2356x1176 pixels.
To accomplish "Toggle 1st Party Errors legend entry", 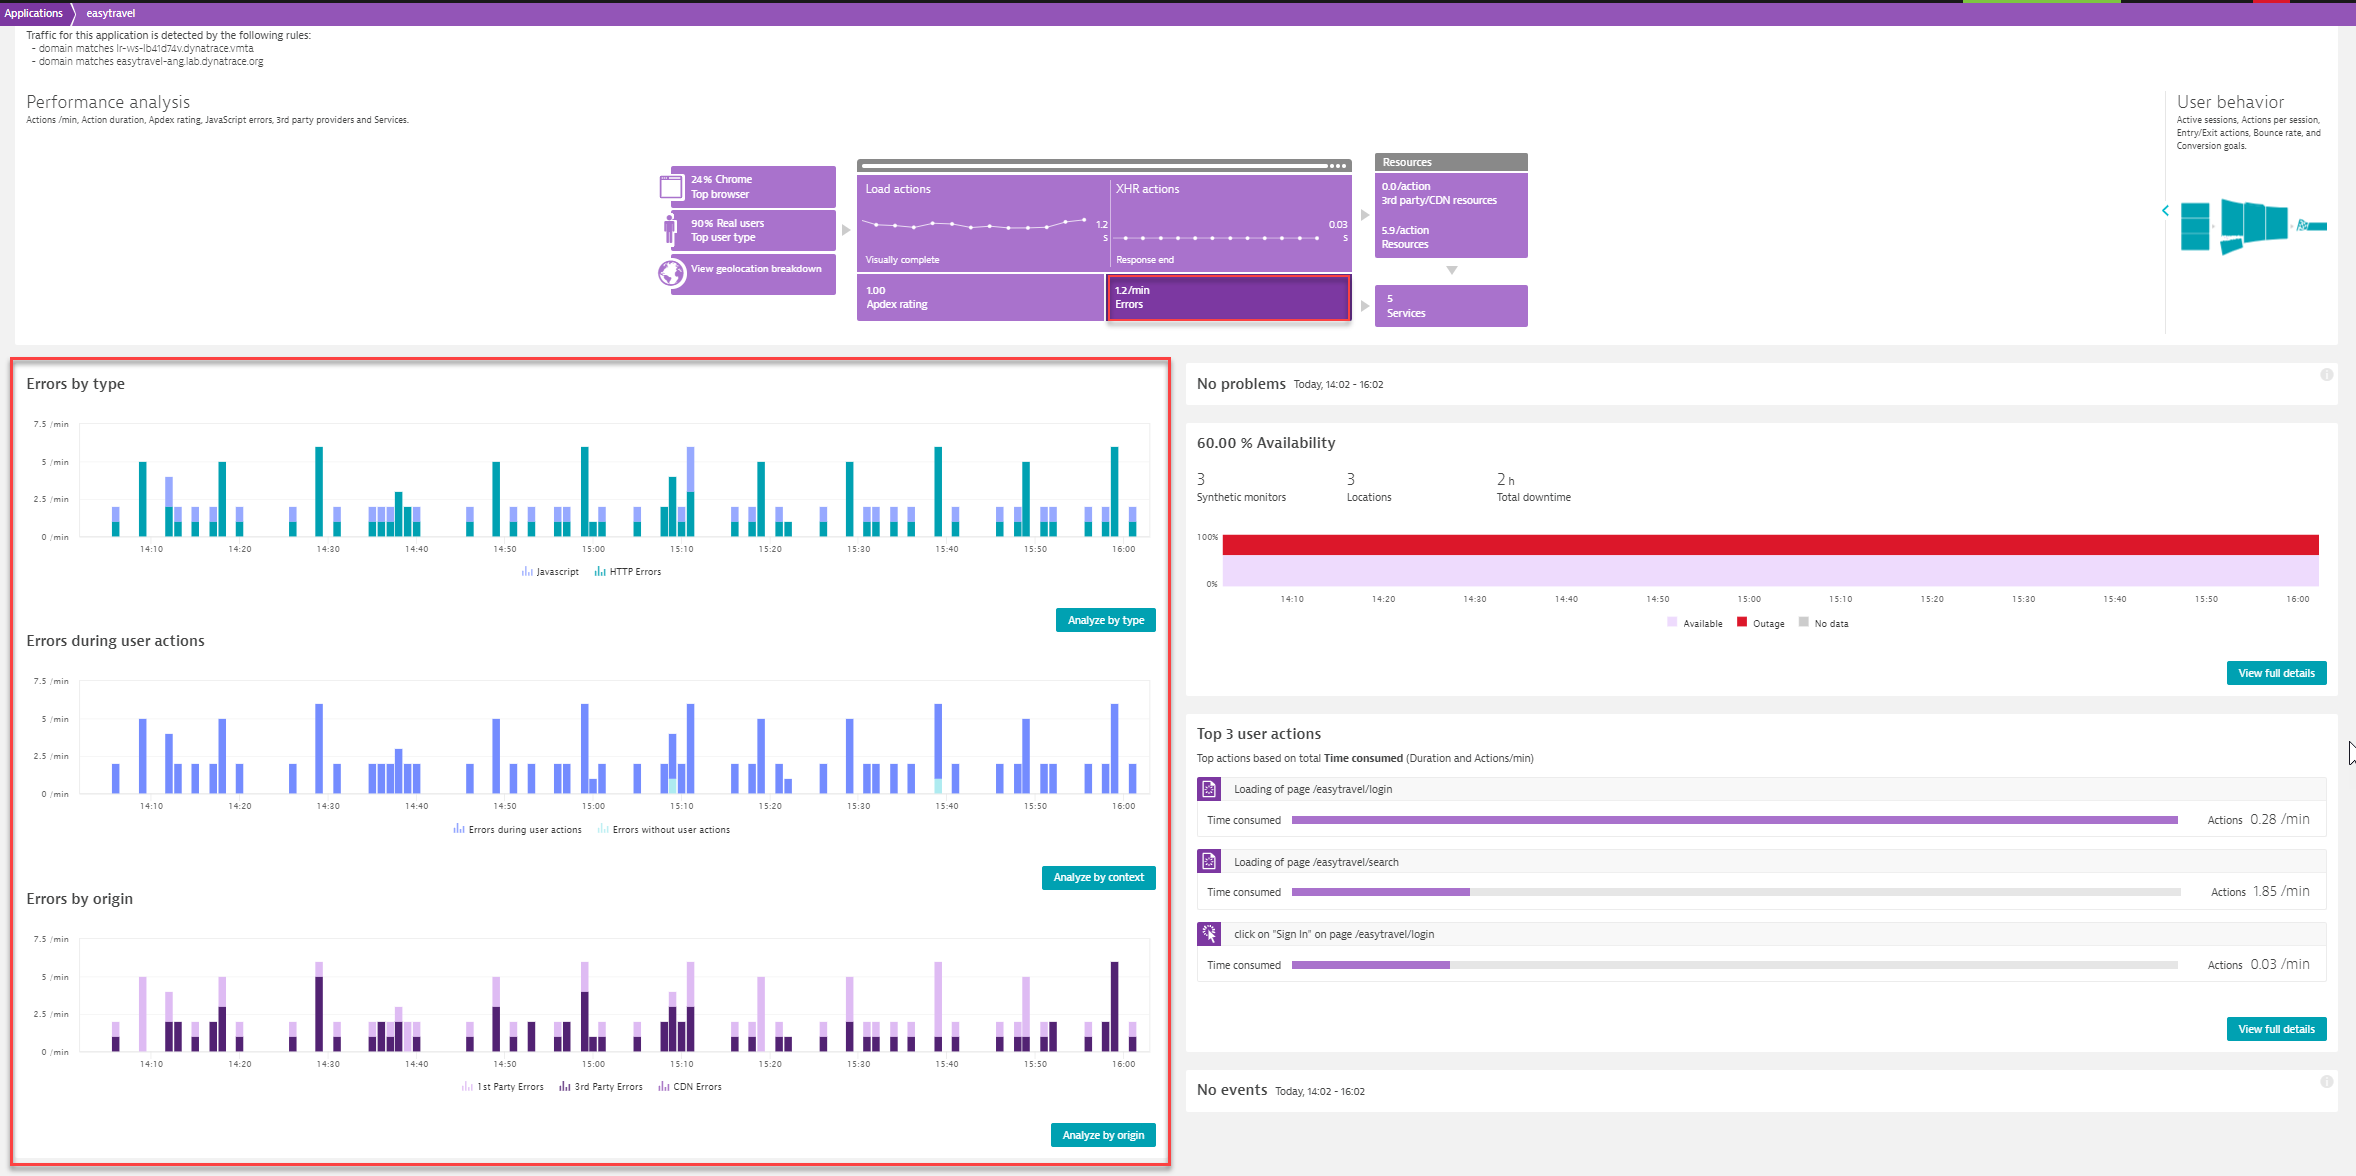I will [x=503, y=1087].
